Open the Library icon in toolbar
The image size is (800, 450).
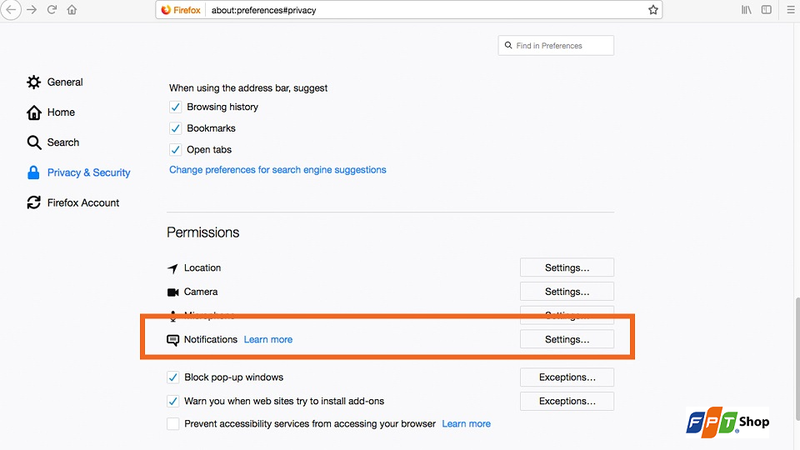746,10
